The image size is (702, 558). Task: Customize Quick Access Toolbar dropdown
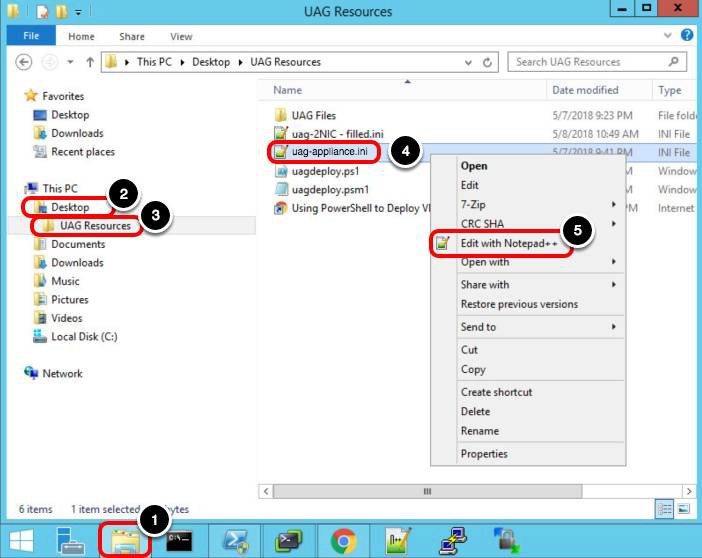click(78, 13)
